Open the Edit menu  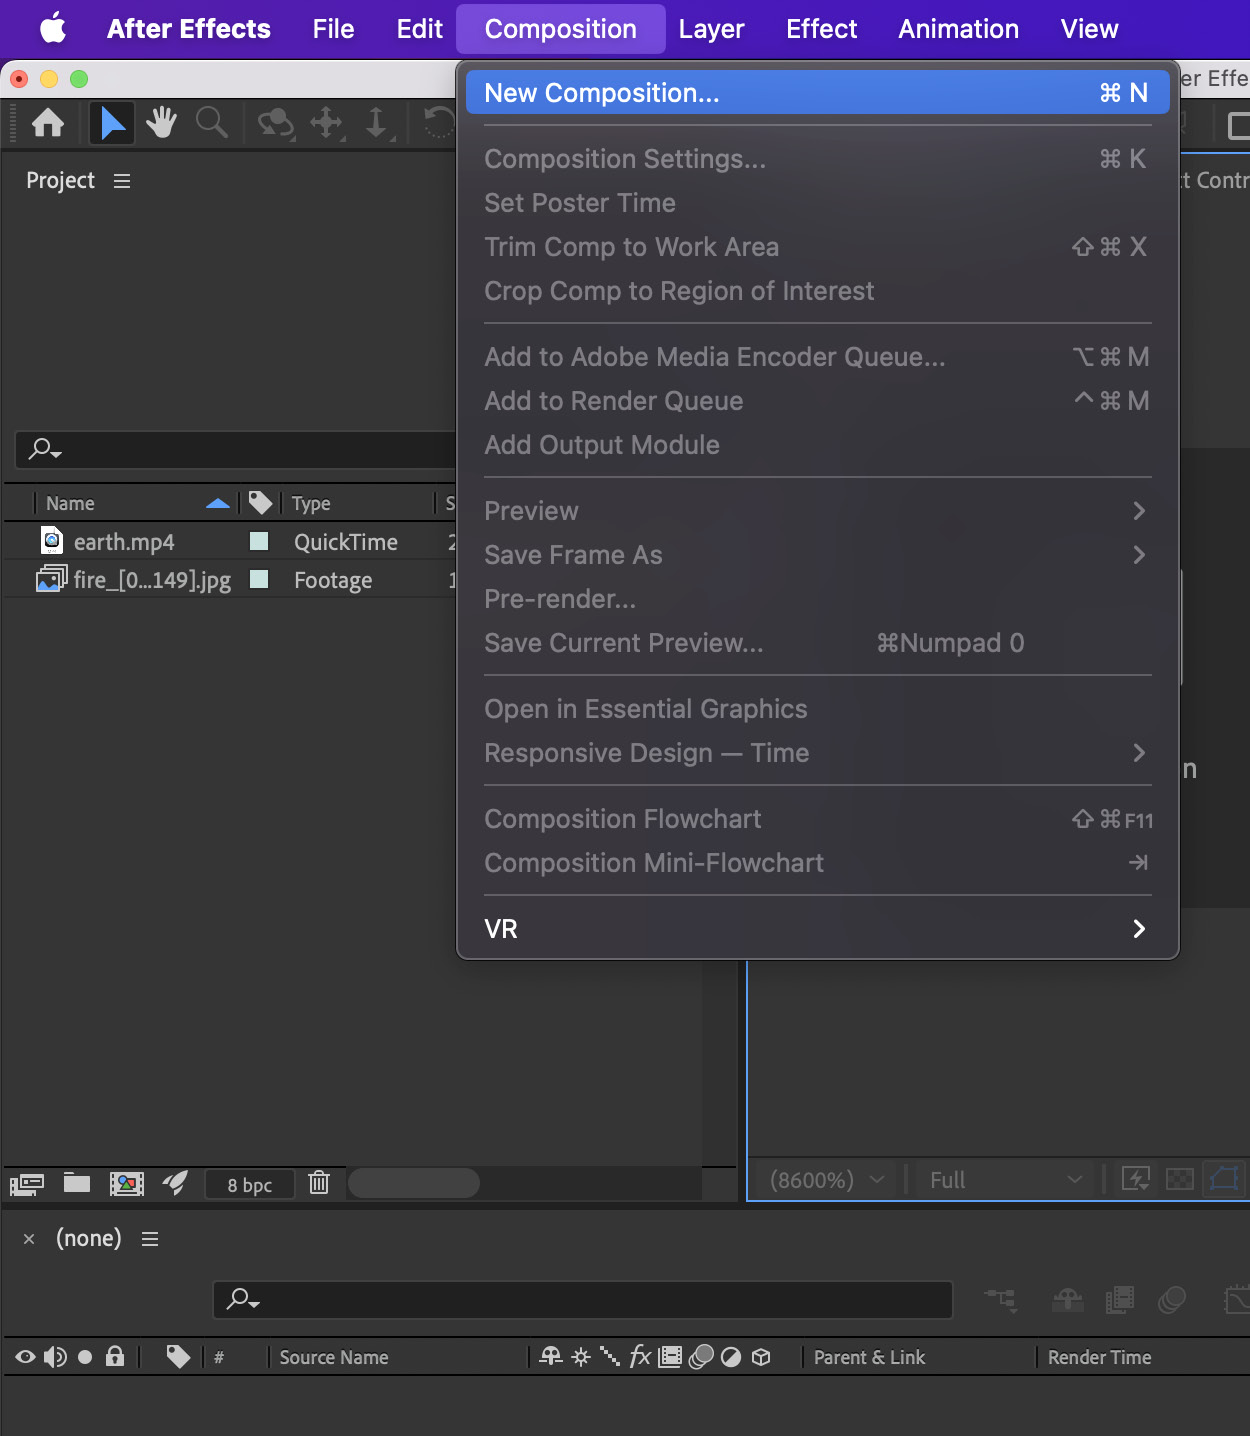click(x=420, y=29)
